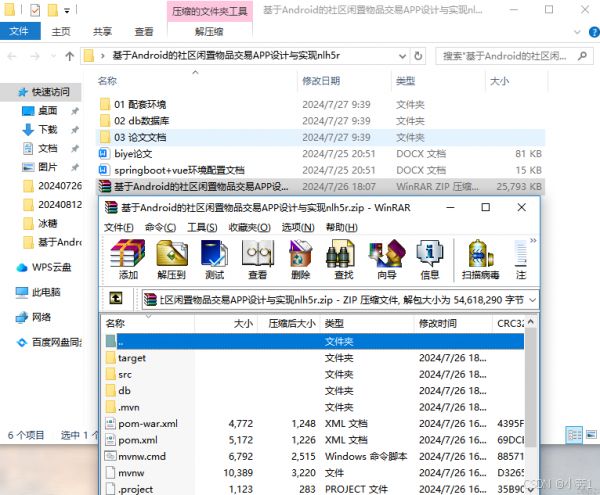Open Explorer File (文件) tab
600x495 pixels.
19,31
